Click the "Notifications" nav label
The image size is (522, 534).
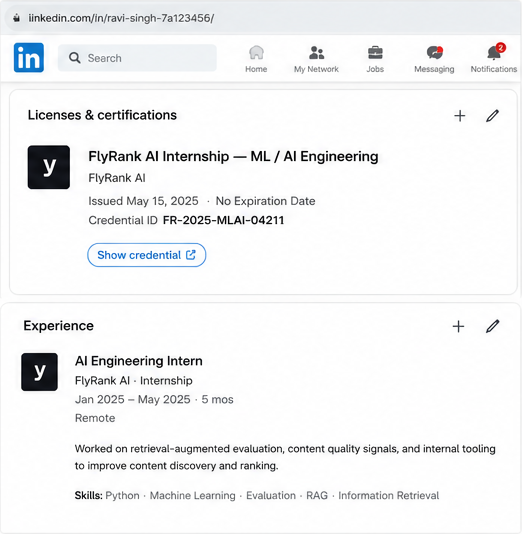[494, 69]
